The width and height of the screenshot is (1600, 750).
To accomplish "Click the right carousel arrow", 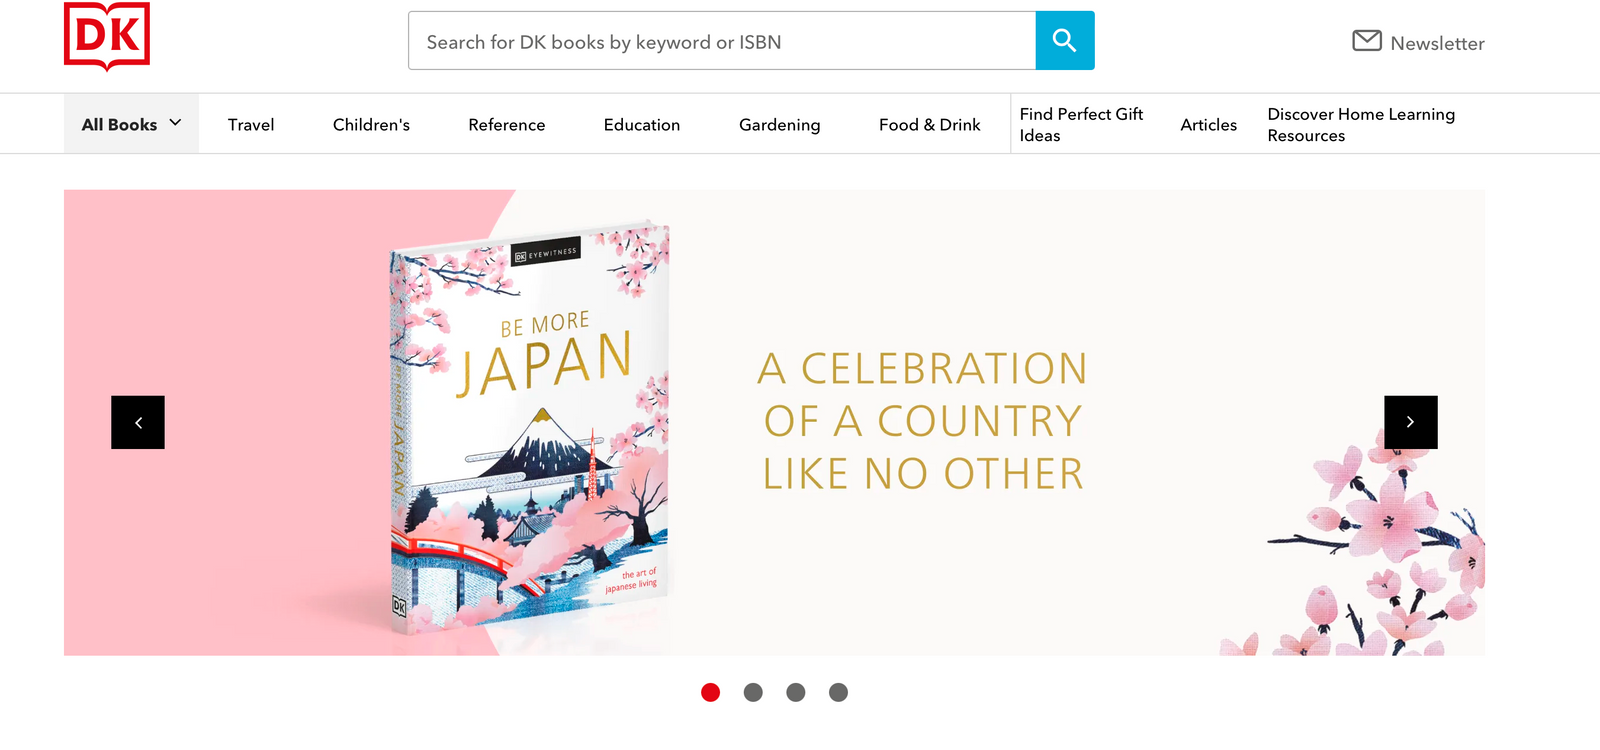I will point(1410,422).
